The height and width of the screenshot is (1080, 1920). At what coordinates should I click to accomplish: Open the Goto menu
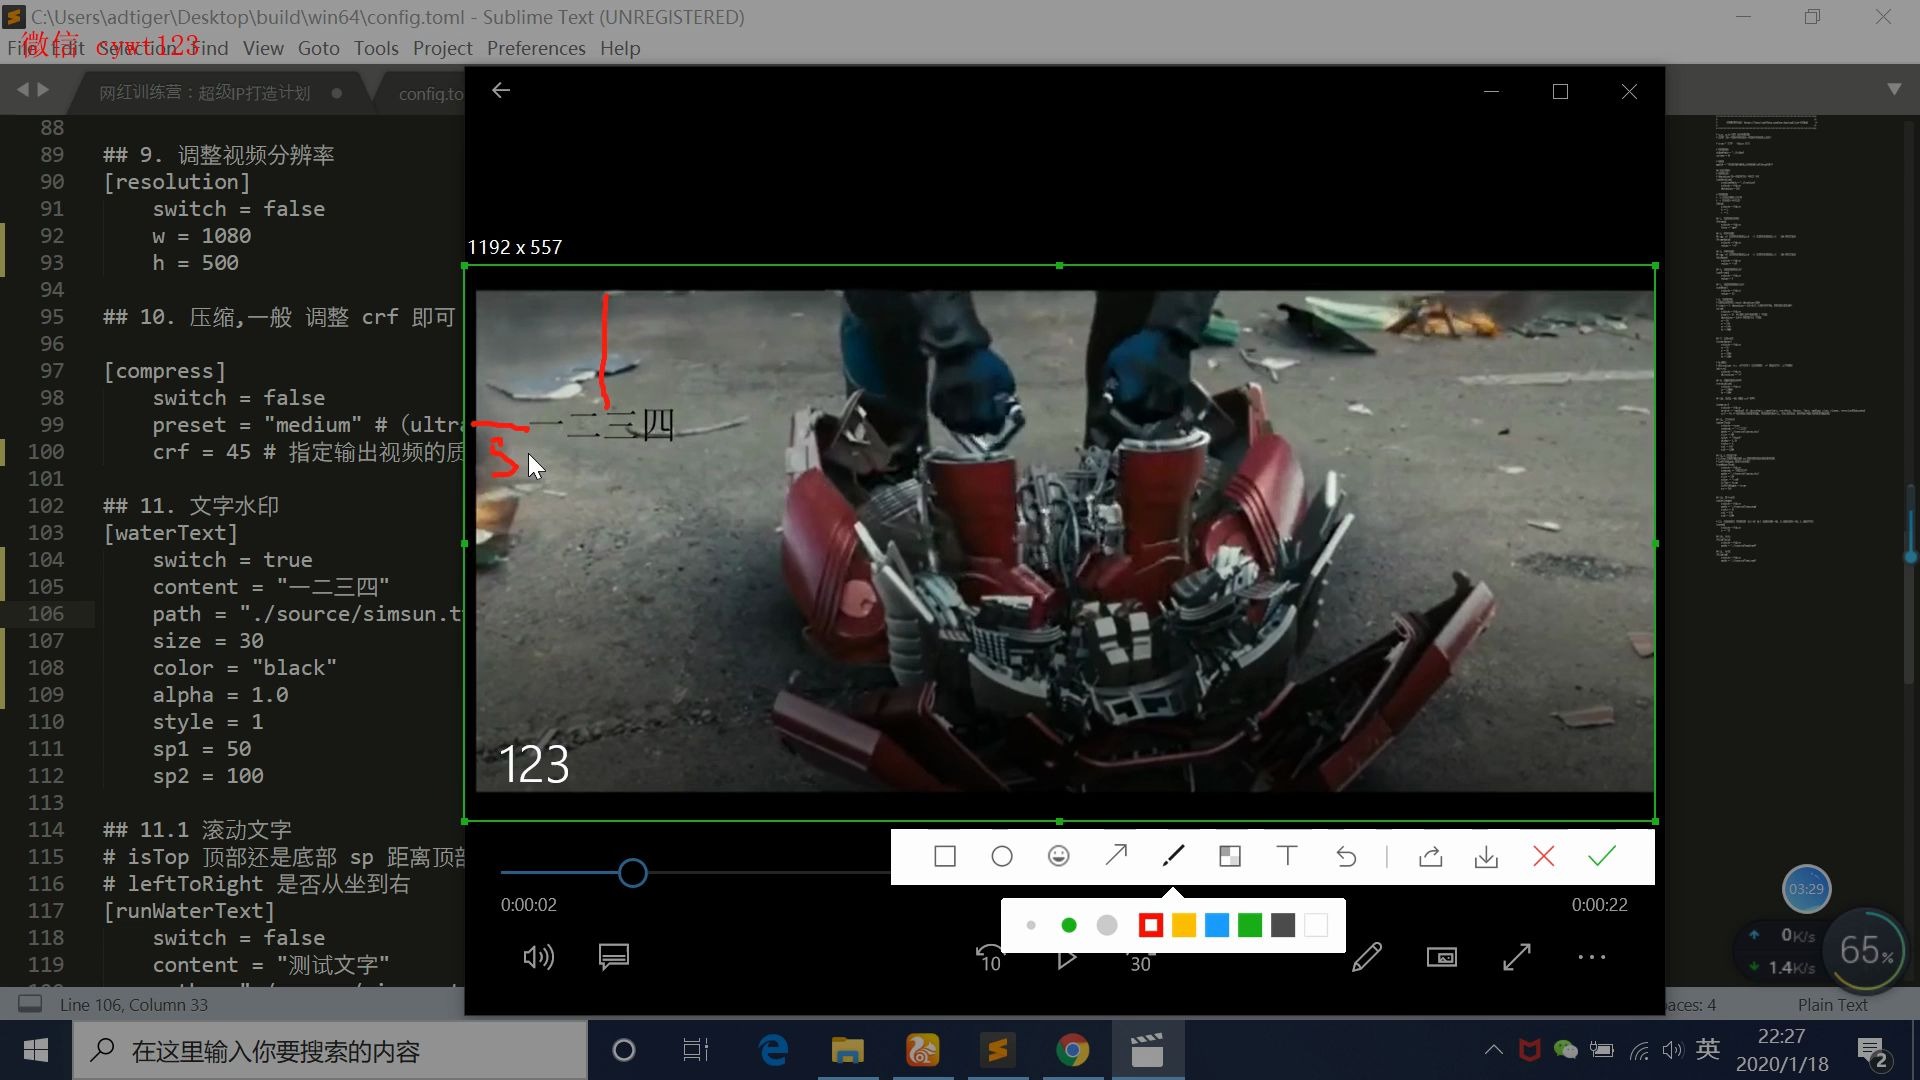coord(319,48)
